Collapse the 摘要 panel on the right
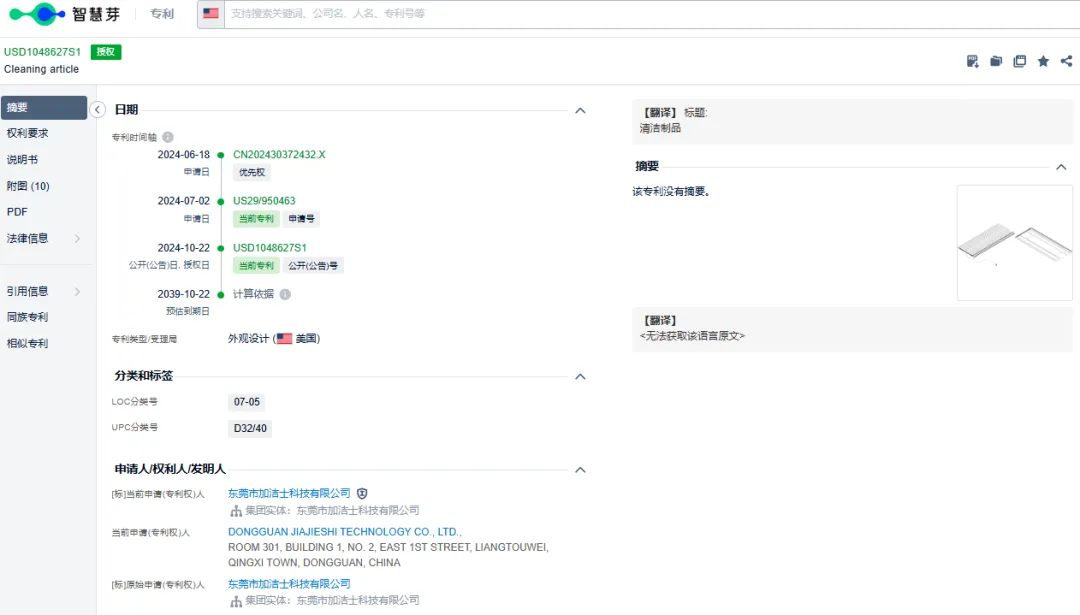 pos(1061,167)
